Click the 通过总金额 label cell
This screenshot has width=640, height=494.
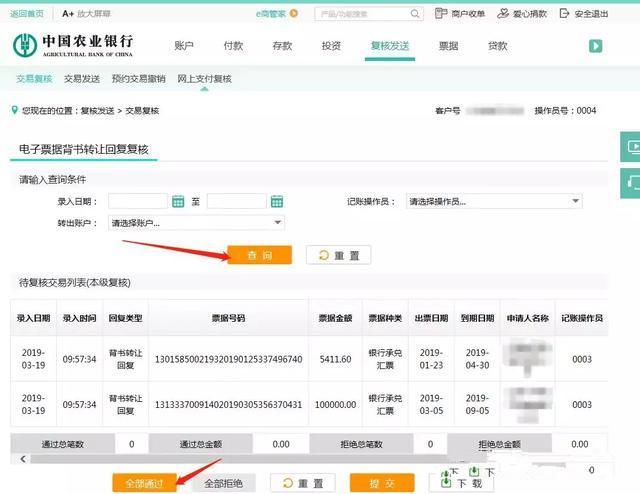(x=200, y=444)
